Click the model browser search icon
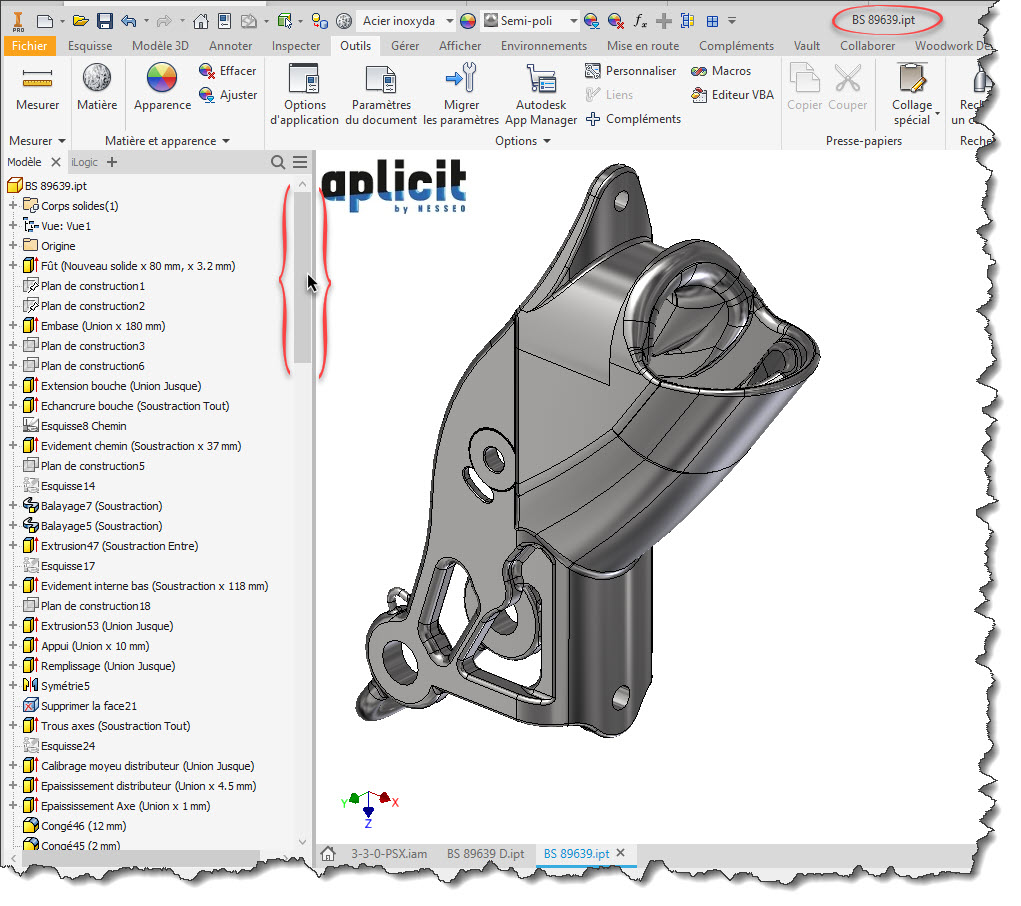Viewport: 1021px width, 906px height. pos(278,162)
